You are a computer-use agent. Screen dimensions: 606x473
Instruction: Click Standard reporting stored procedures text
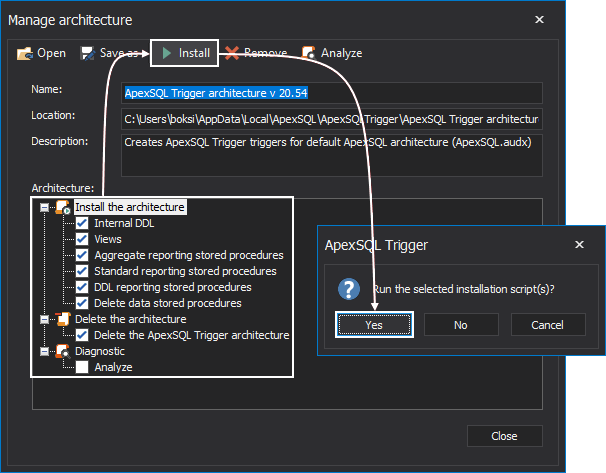(x=186, y=271)
